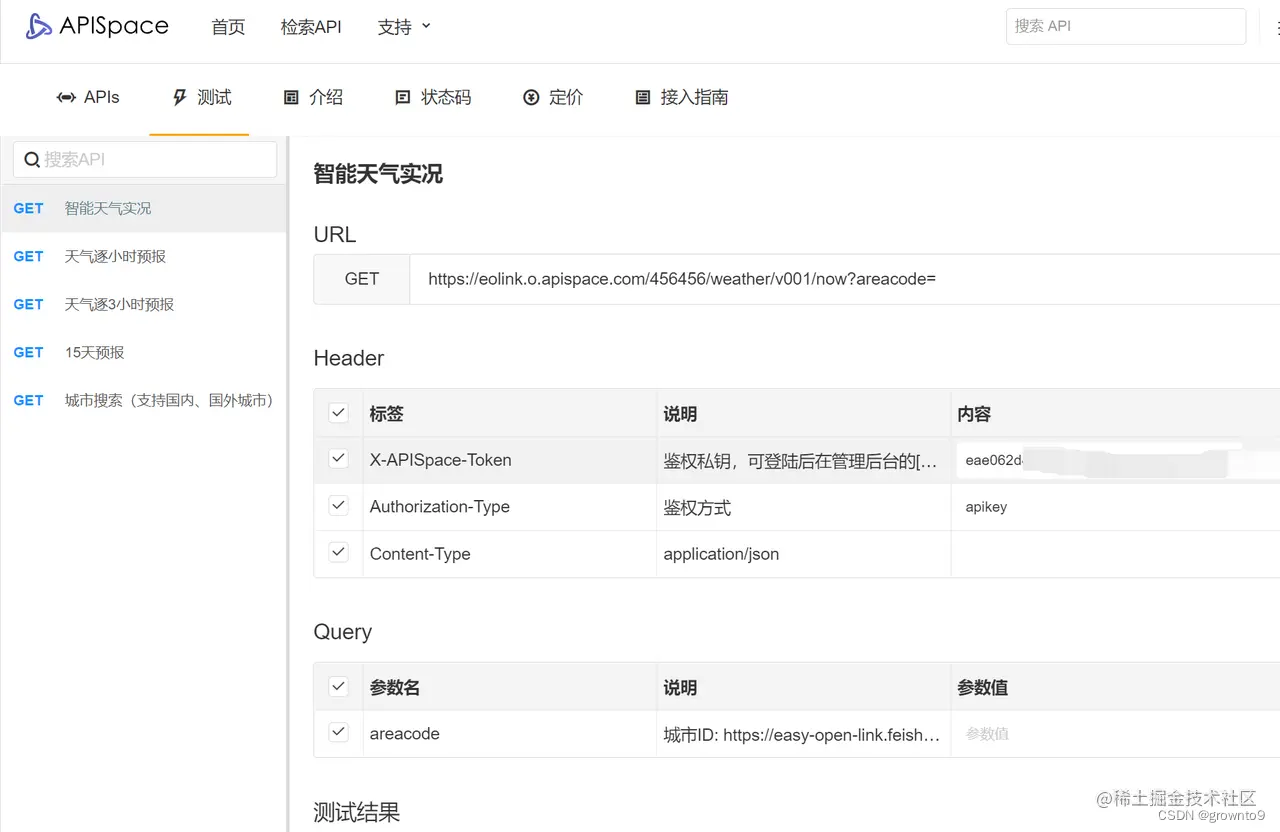This screenshot has width=1280, height=832.
Task: Click the Content-Type label cell
Action: [510, 554]
